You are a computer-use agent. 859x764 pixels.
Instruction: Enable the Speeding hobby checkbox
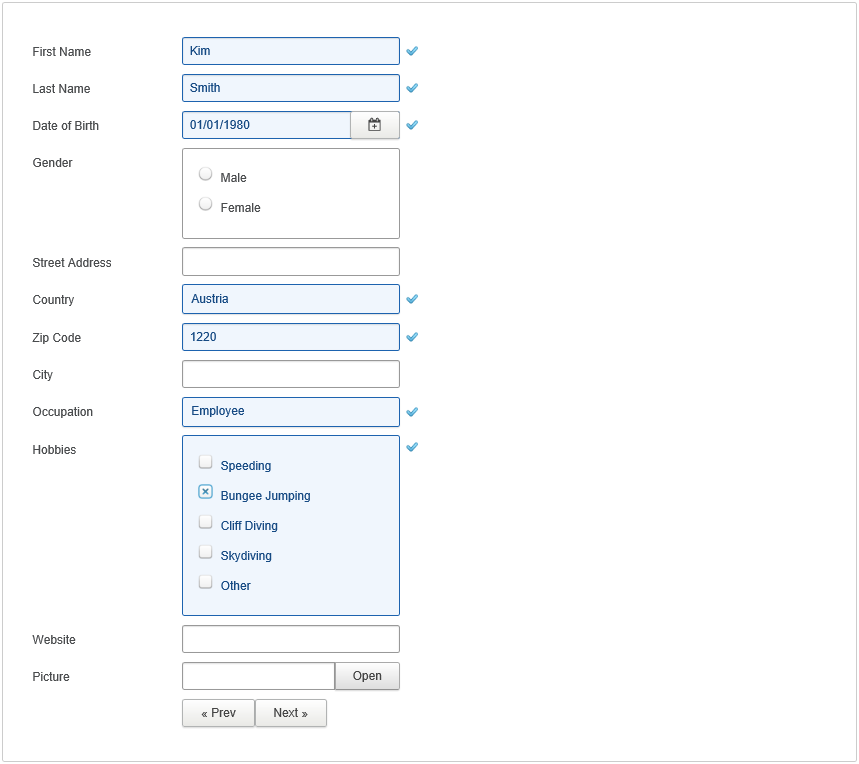pyautogui.click(x=206, y=462)
